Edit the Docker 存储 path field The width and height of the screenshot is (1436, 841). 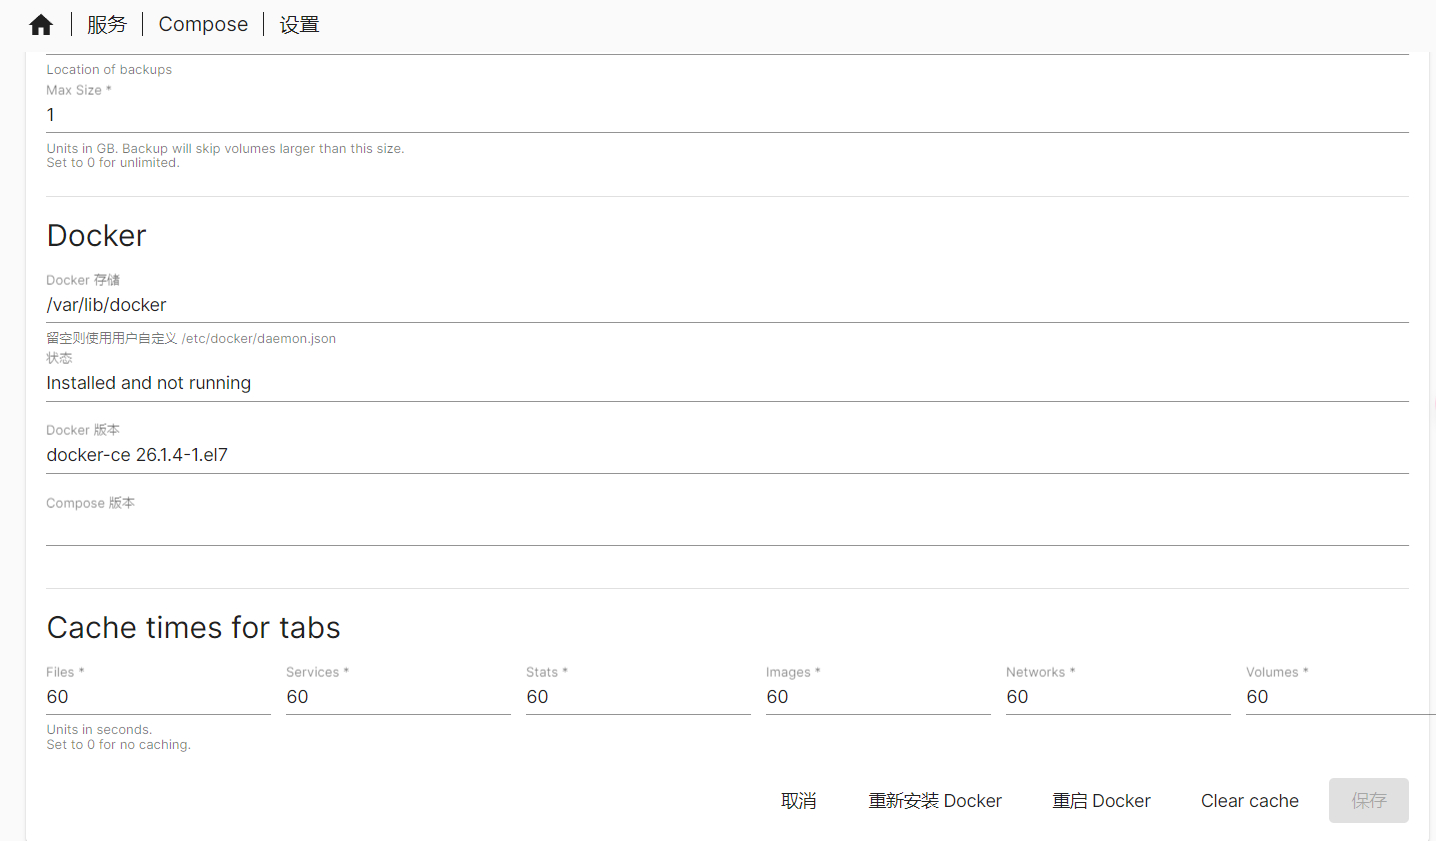pyautogui.click(x=727, y=305)
